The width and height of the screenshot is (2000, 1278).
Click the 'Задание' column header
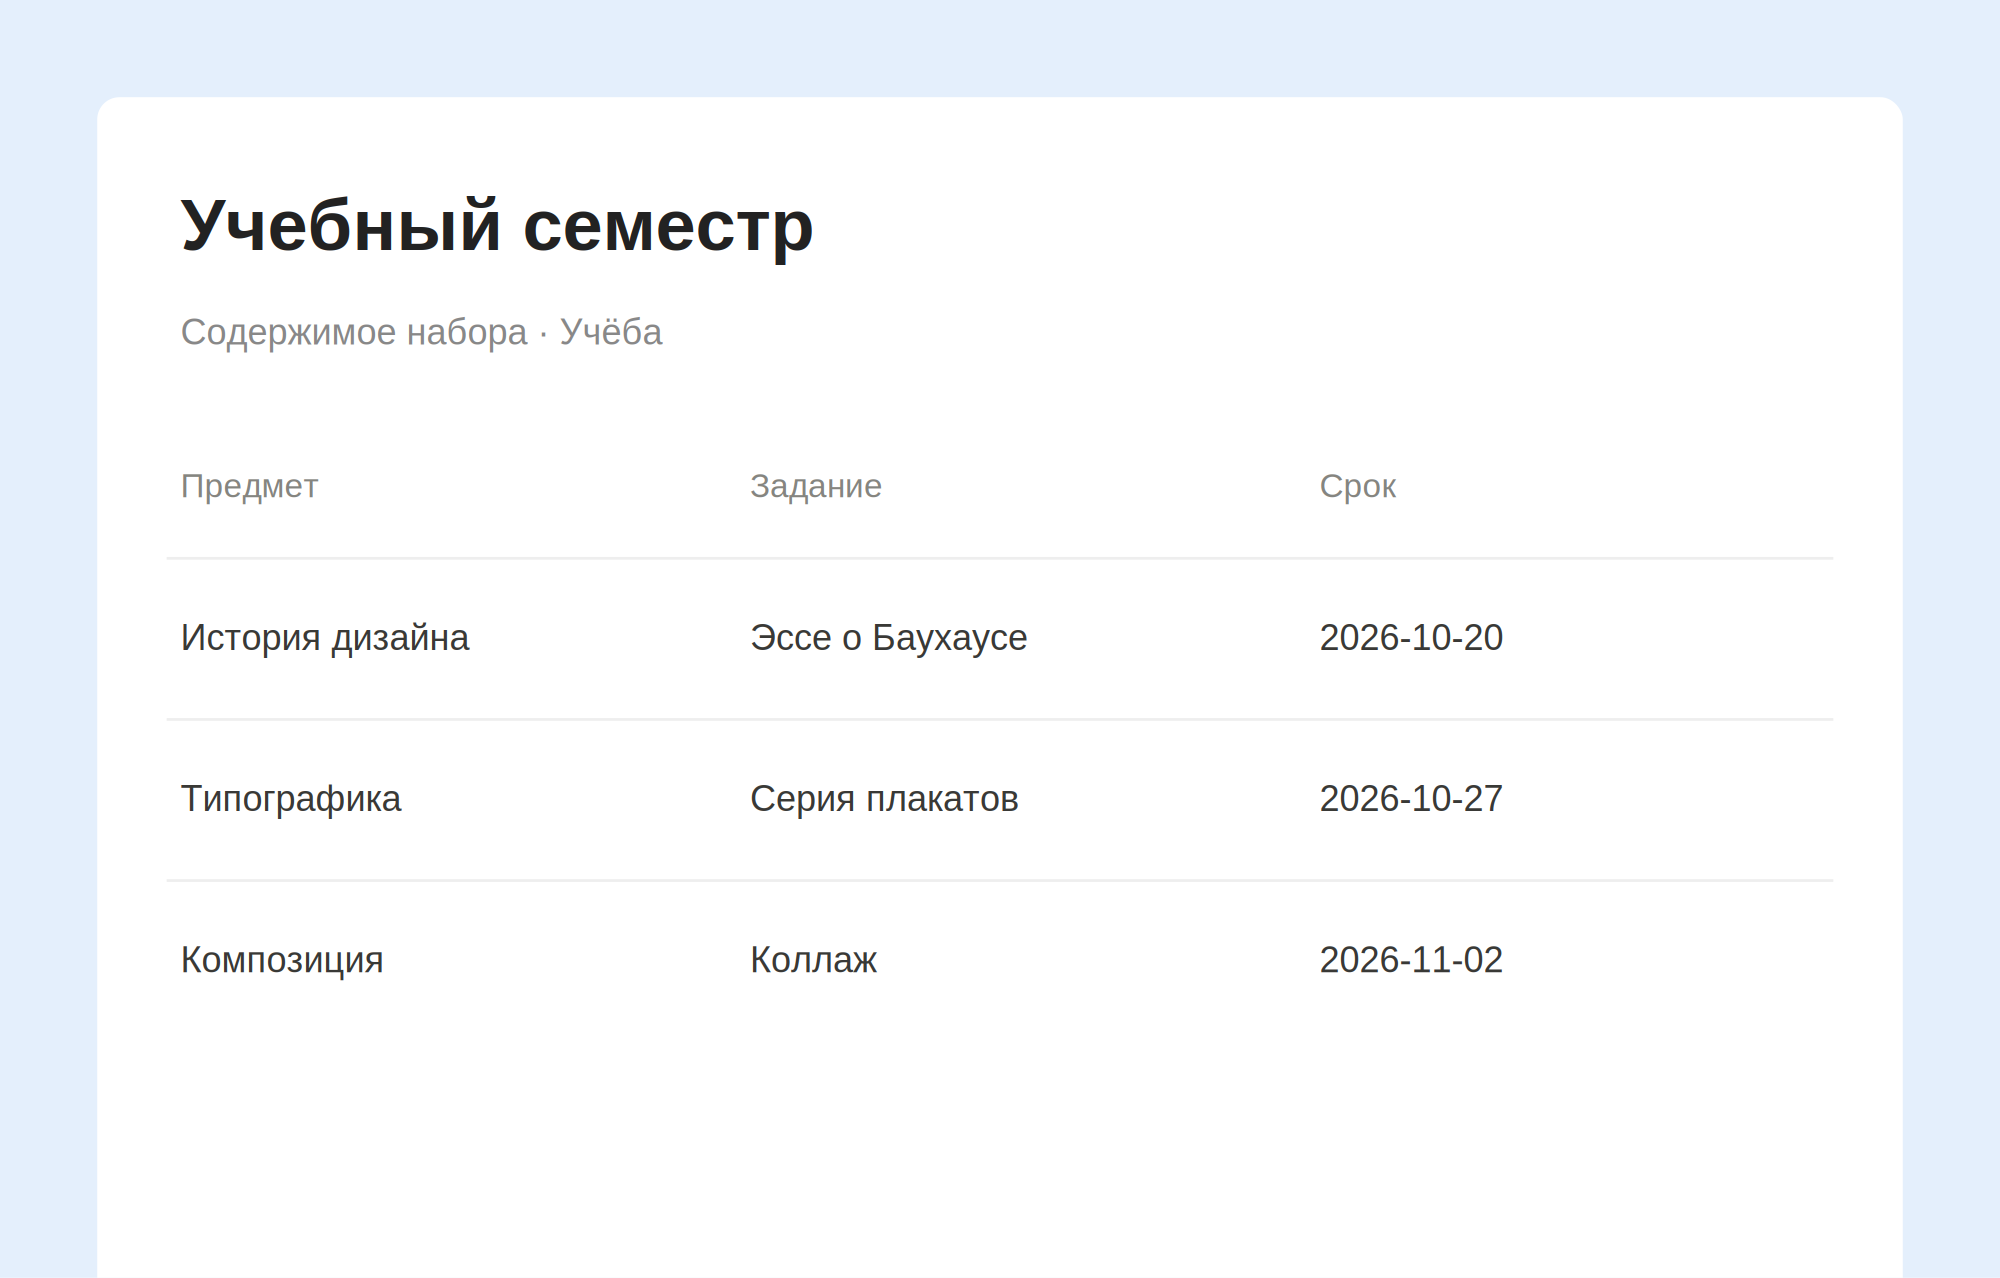click(x=816, y=486)
